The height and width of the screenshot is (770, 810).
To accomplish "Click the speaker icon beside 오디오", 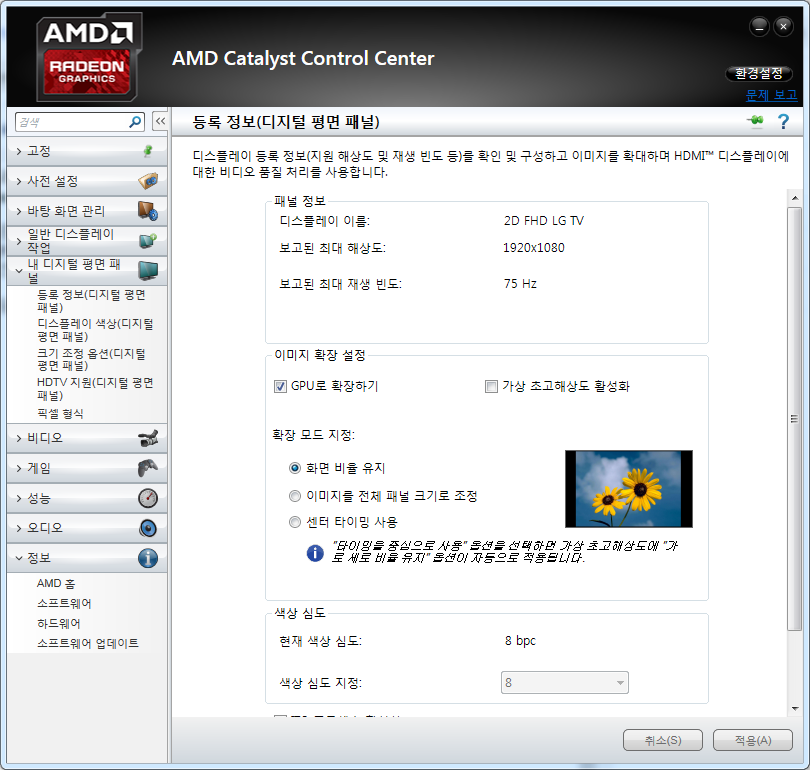I will (148, 528).
